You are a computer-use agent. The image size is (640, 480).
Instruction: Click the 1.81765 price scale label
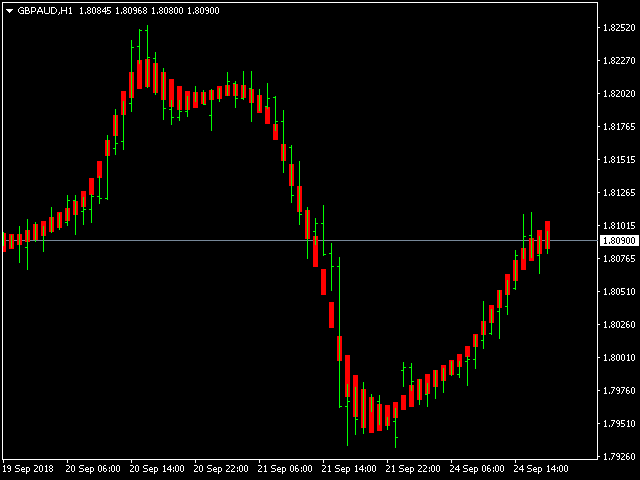(619, 127)
